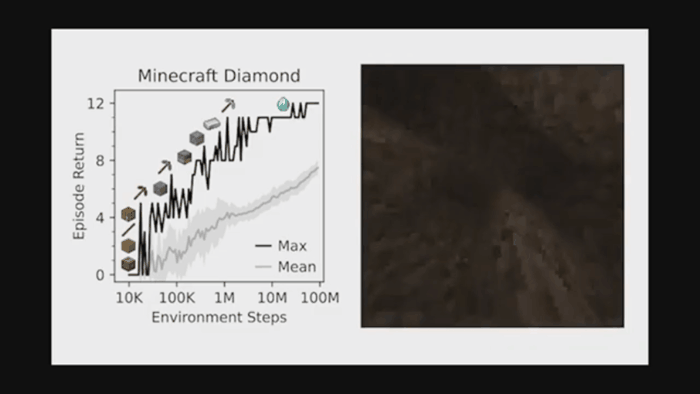The width and height of the screenshot is (700, 394).
Task: Click the crafting table icon
Action: tap(128, 215)
